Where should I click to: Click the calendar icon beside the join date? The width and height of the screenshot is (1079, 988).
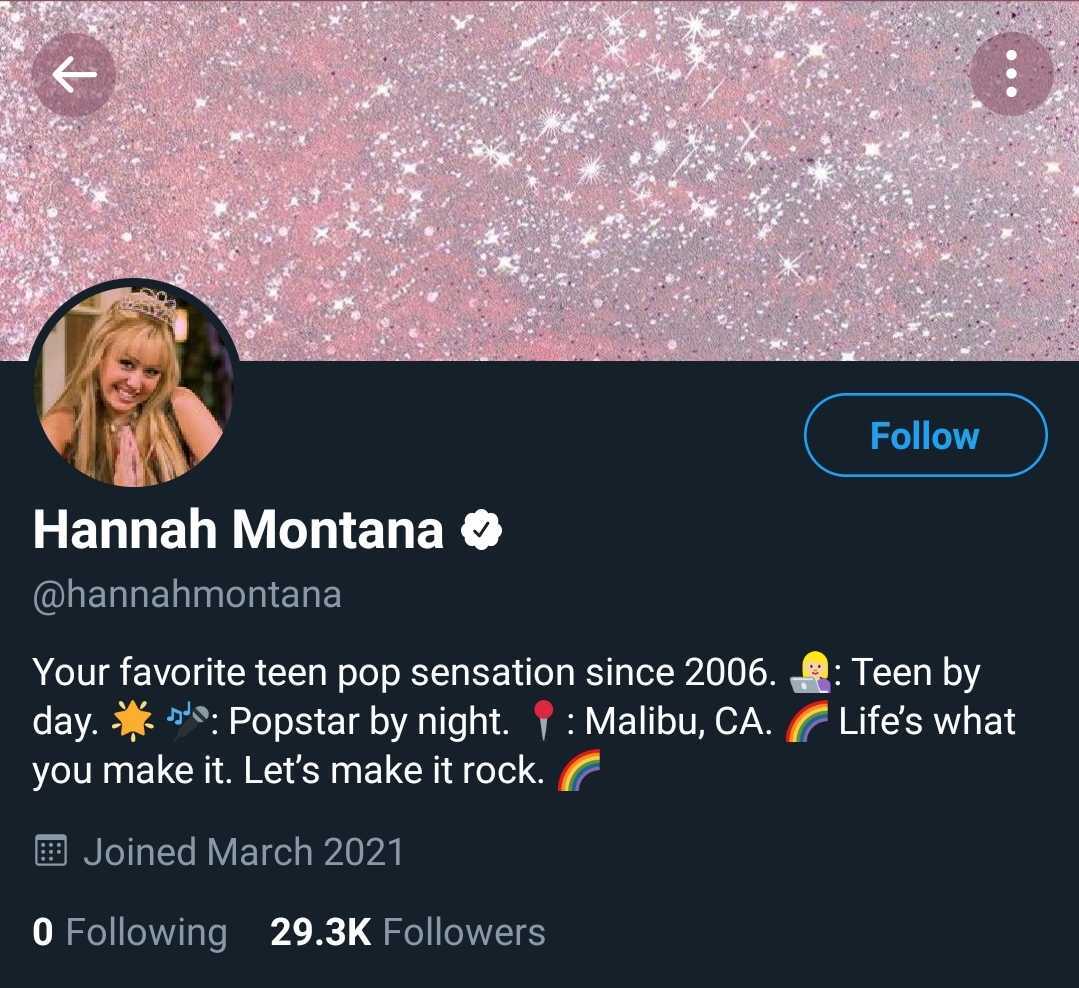[50, 852]
